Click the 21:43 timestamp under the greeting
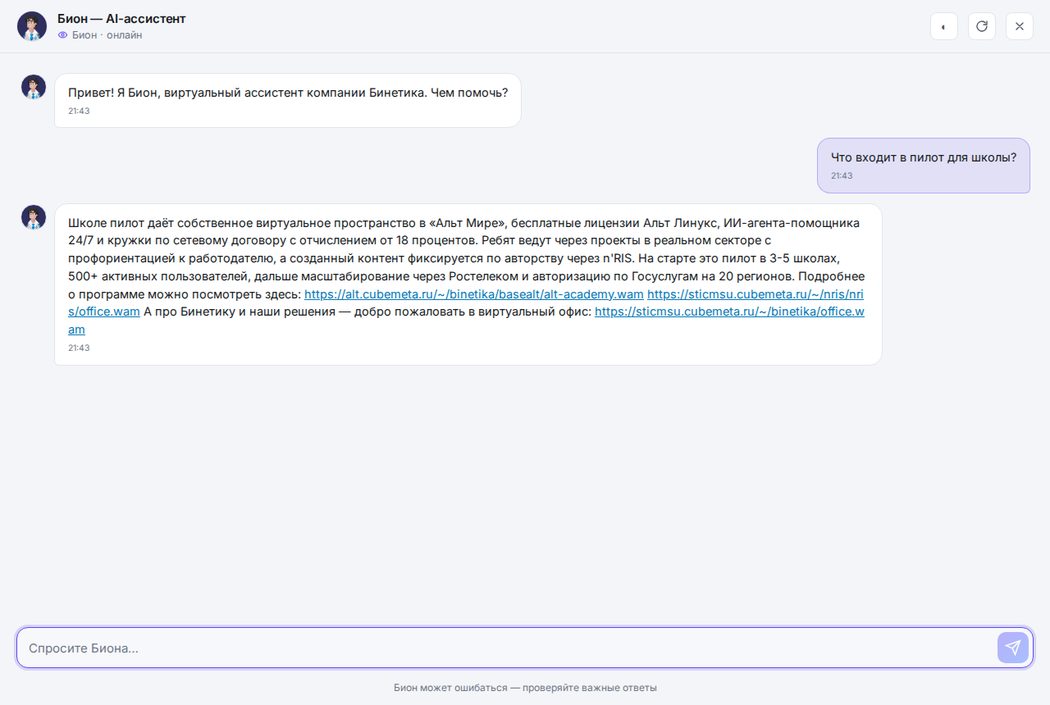 [x=78, y=111]
